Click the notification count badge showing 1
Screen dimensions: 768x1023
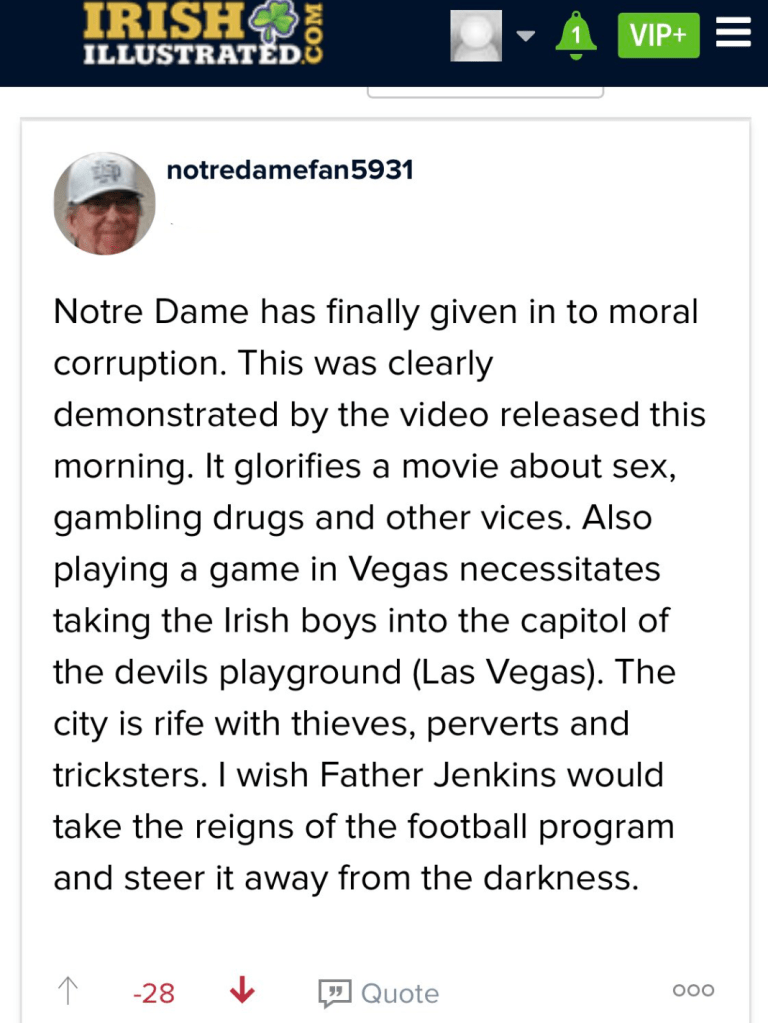pos(575,36)
